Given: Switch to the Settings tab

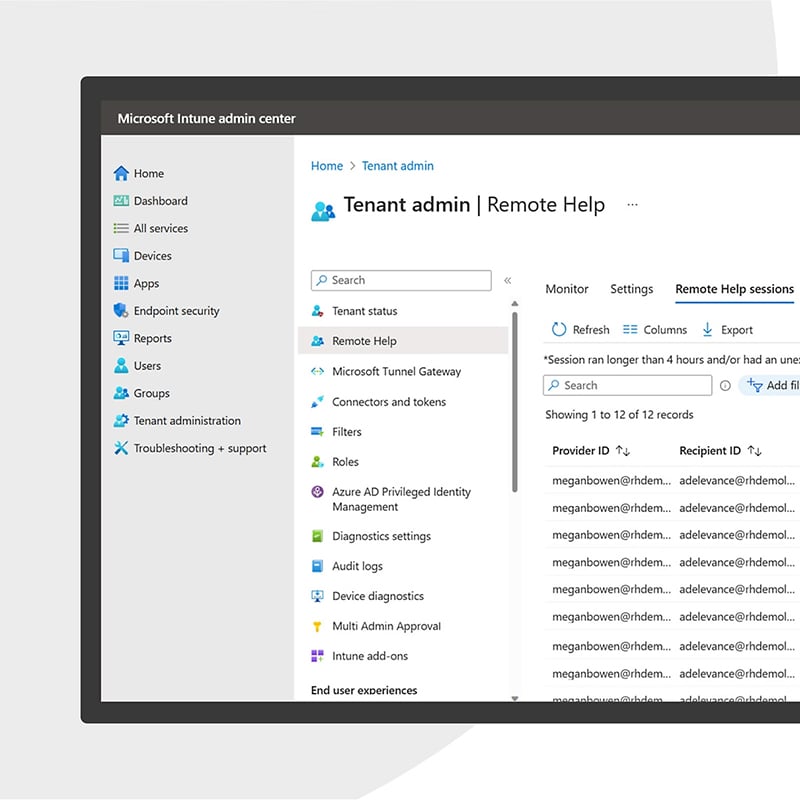Looking at the screenshot, I should click(x=631, y=289).
